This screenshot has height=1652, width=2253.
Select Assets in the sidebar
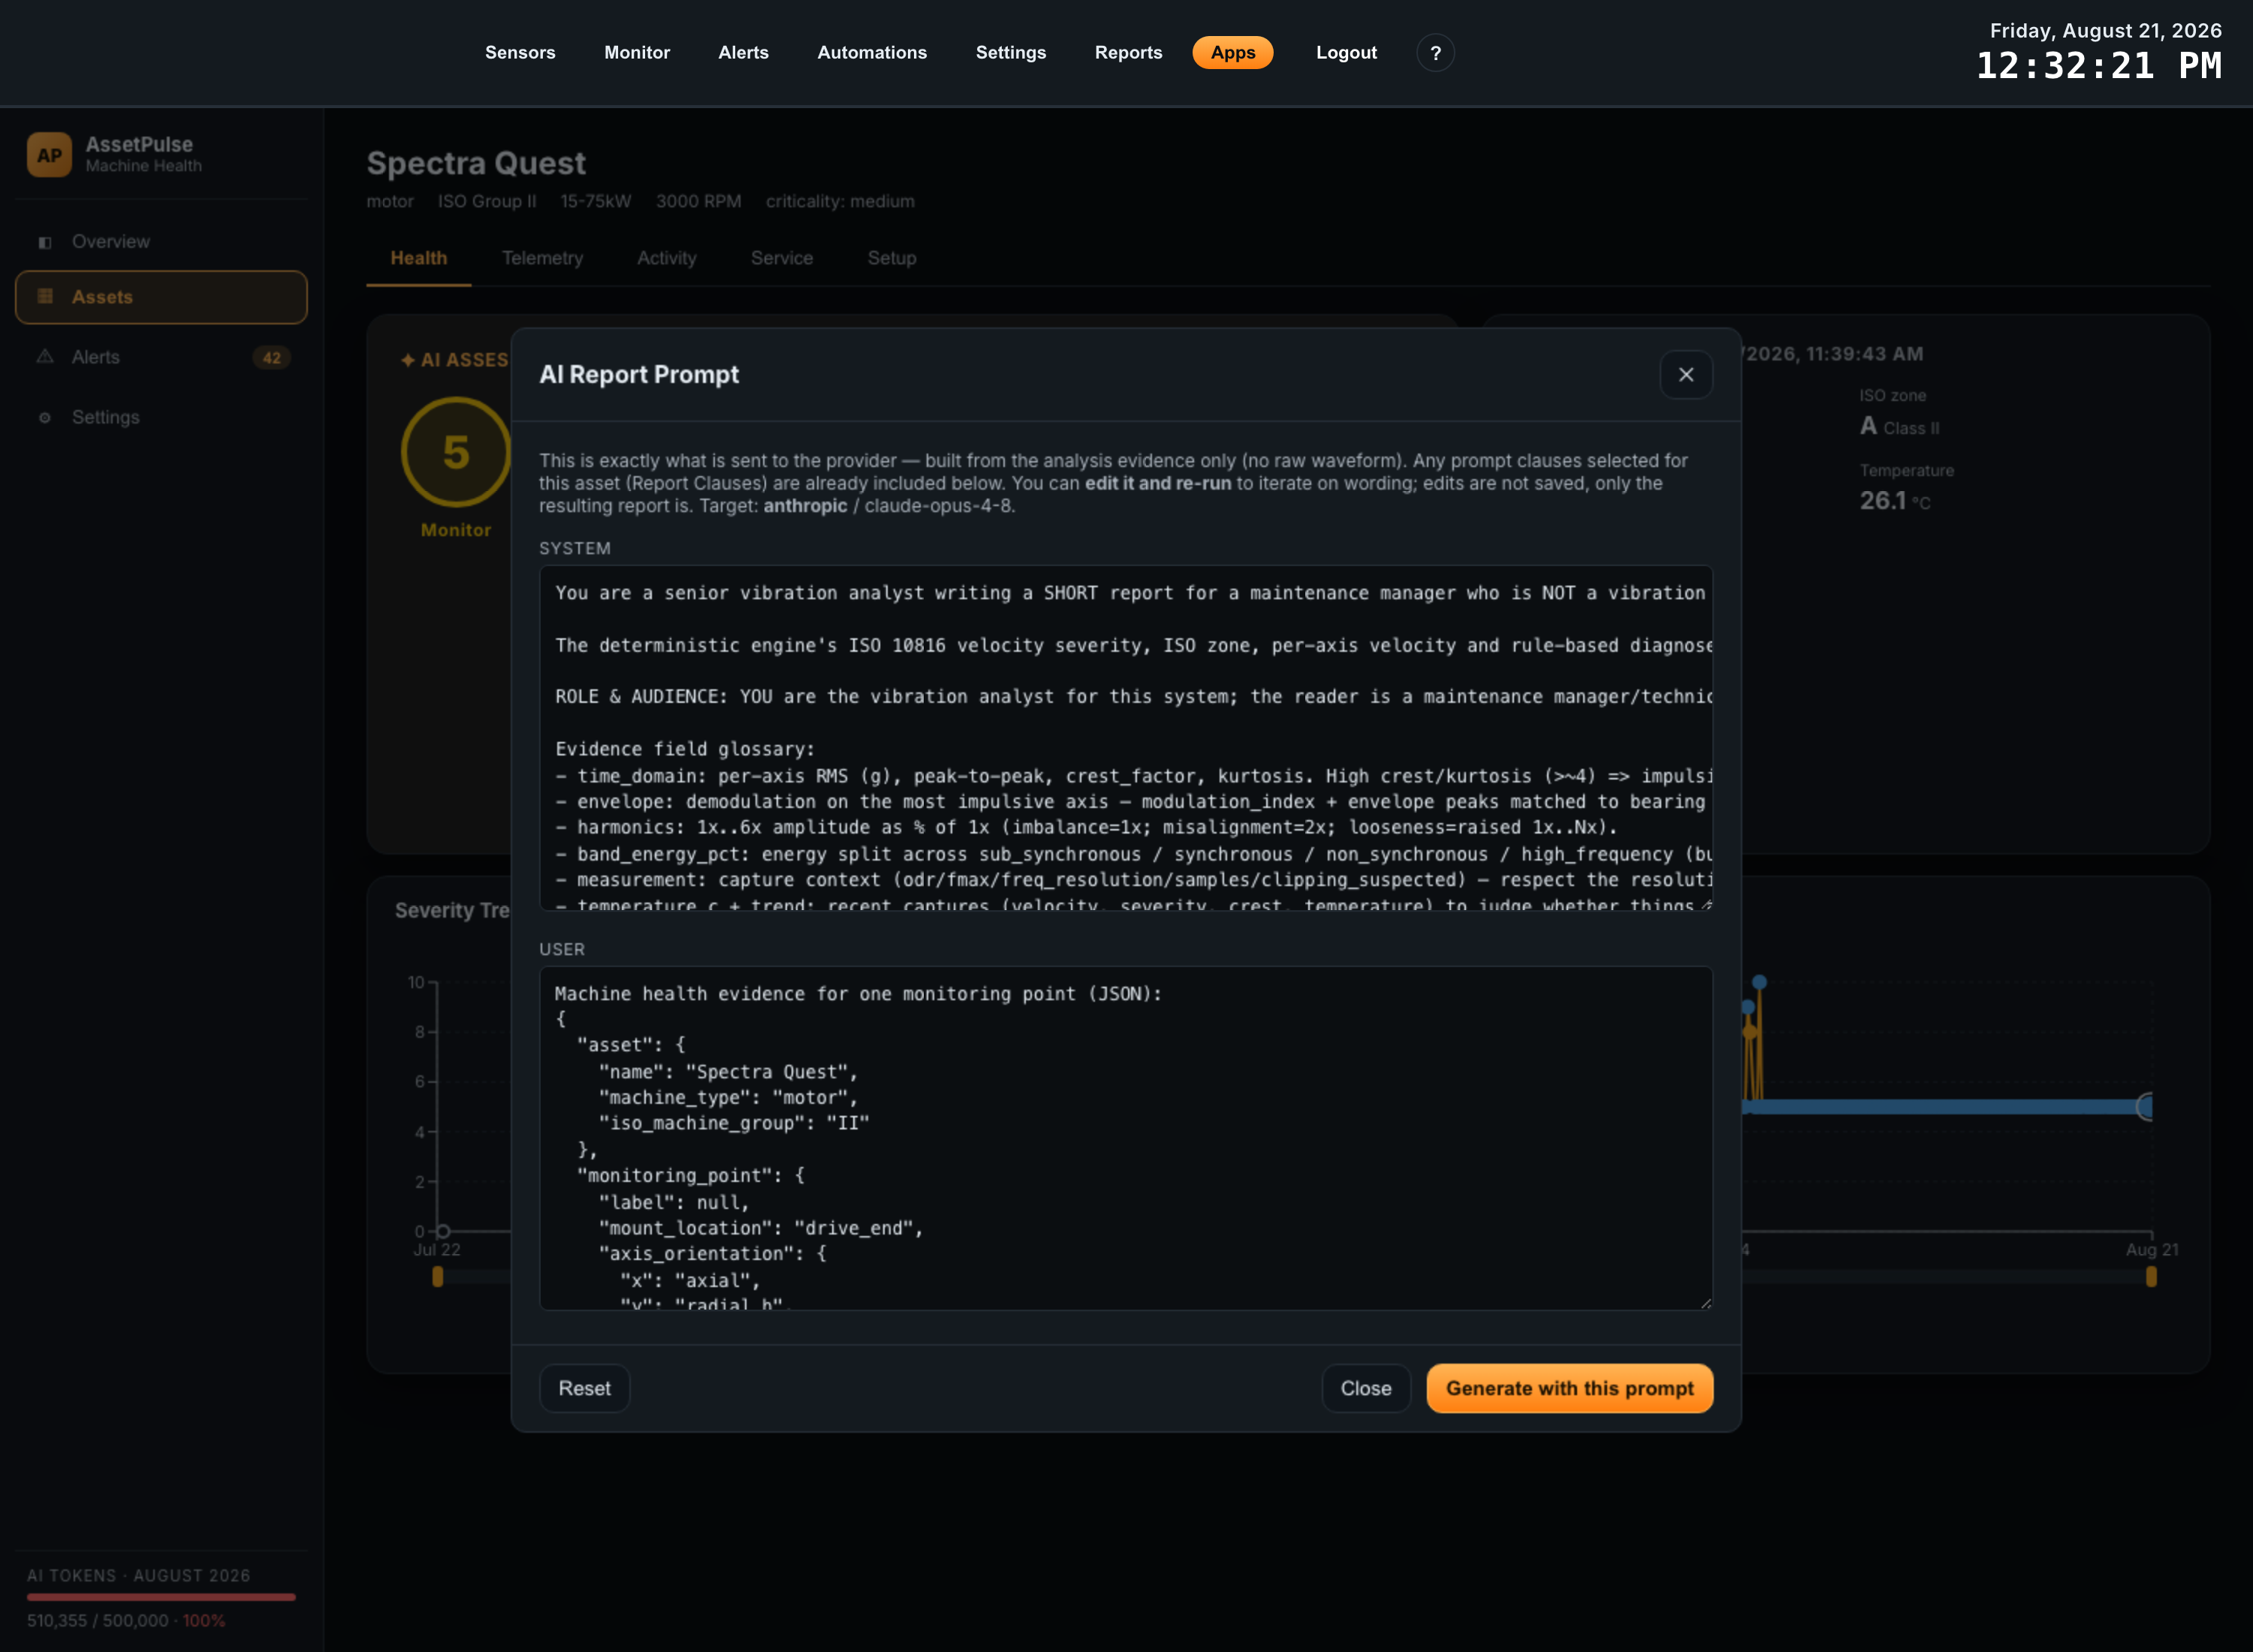[x=161, y=297]
